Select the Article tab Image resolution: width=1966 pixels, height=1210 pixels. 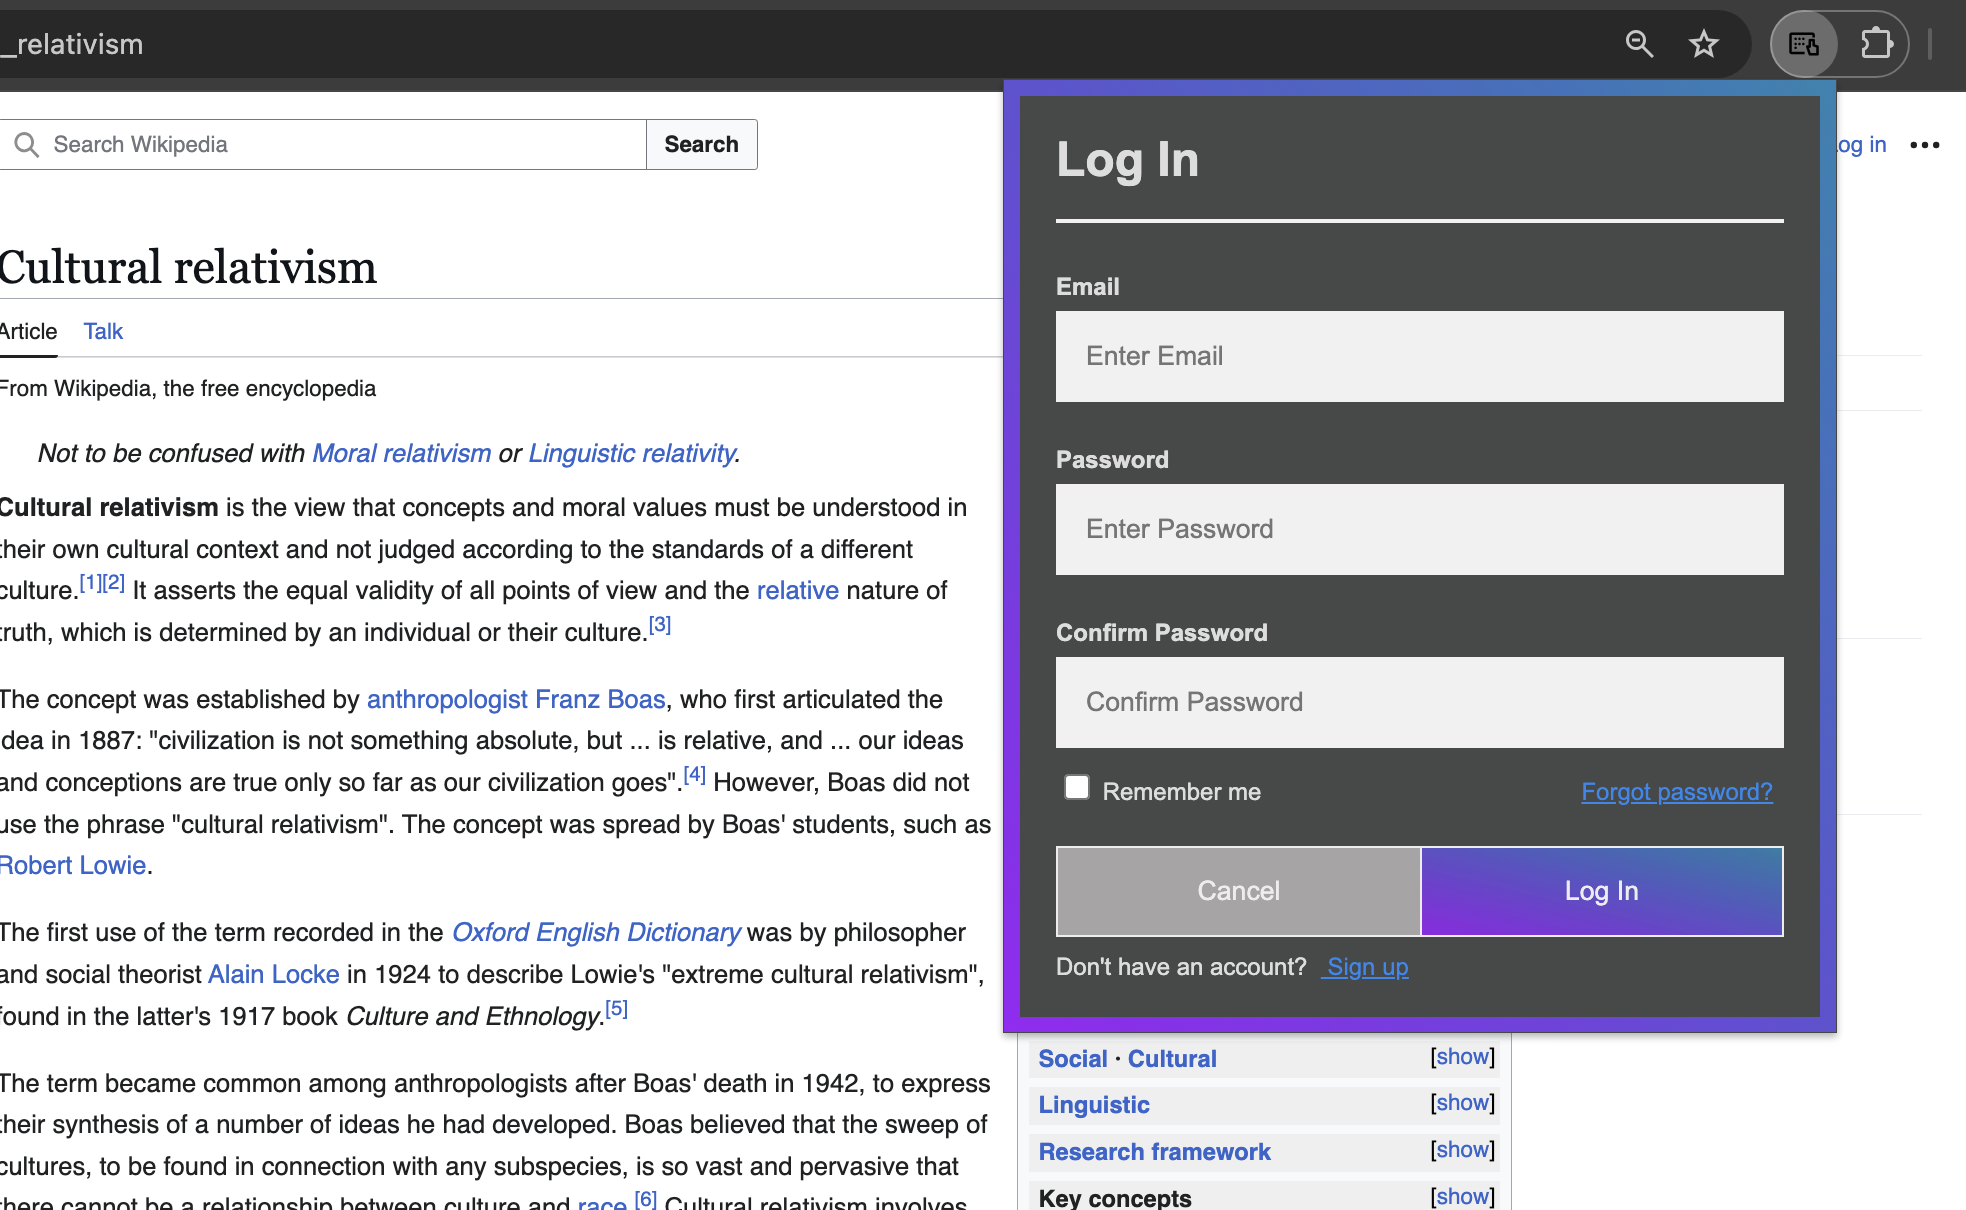pyautogui.click(x=28, y=331)
